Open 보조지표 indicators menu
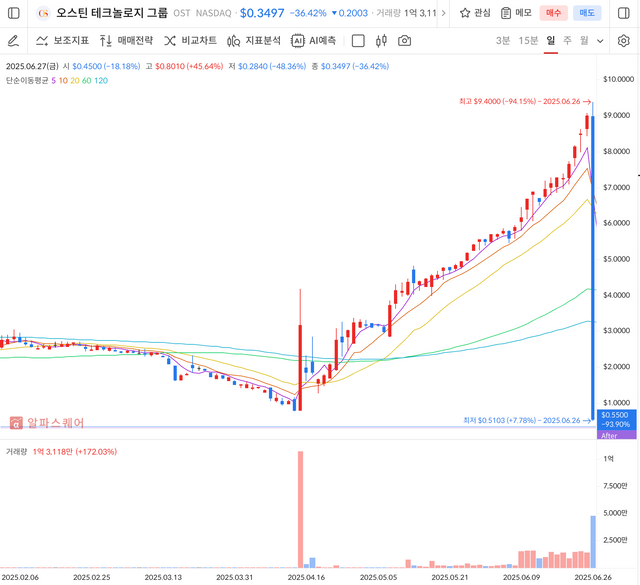The image size is (640, 585). (62, 40)
